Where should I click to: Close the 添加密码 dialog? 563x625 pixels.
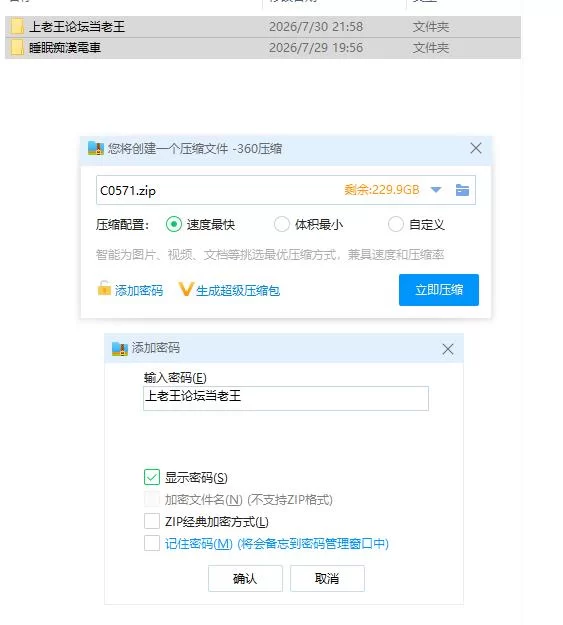click(x=448, y=349)
